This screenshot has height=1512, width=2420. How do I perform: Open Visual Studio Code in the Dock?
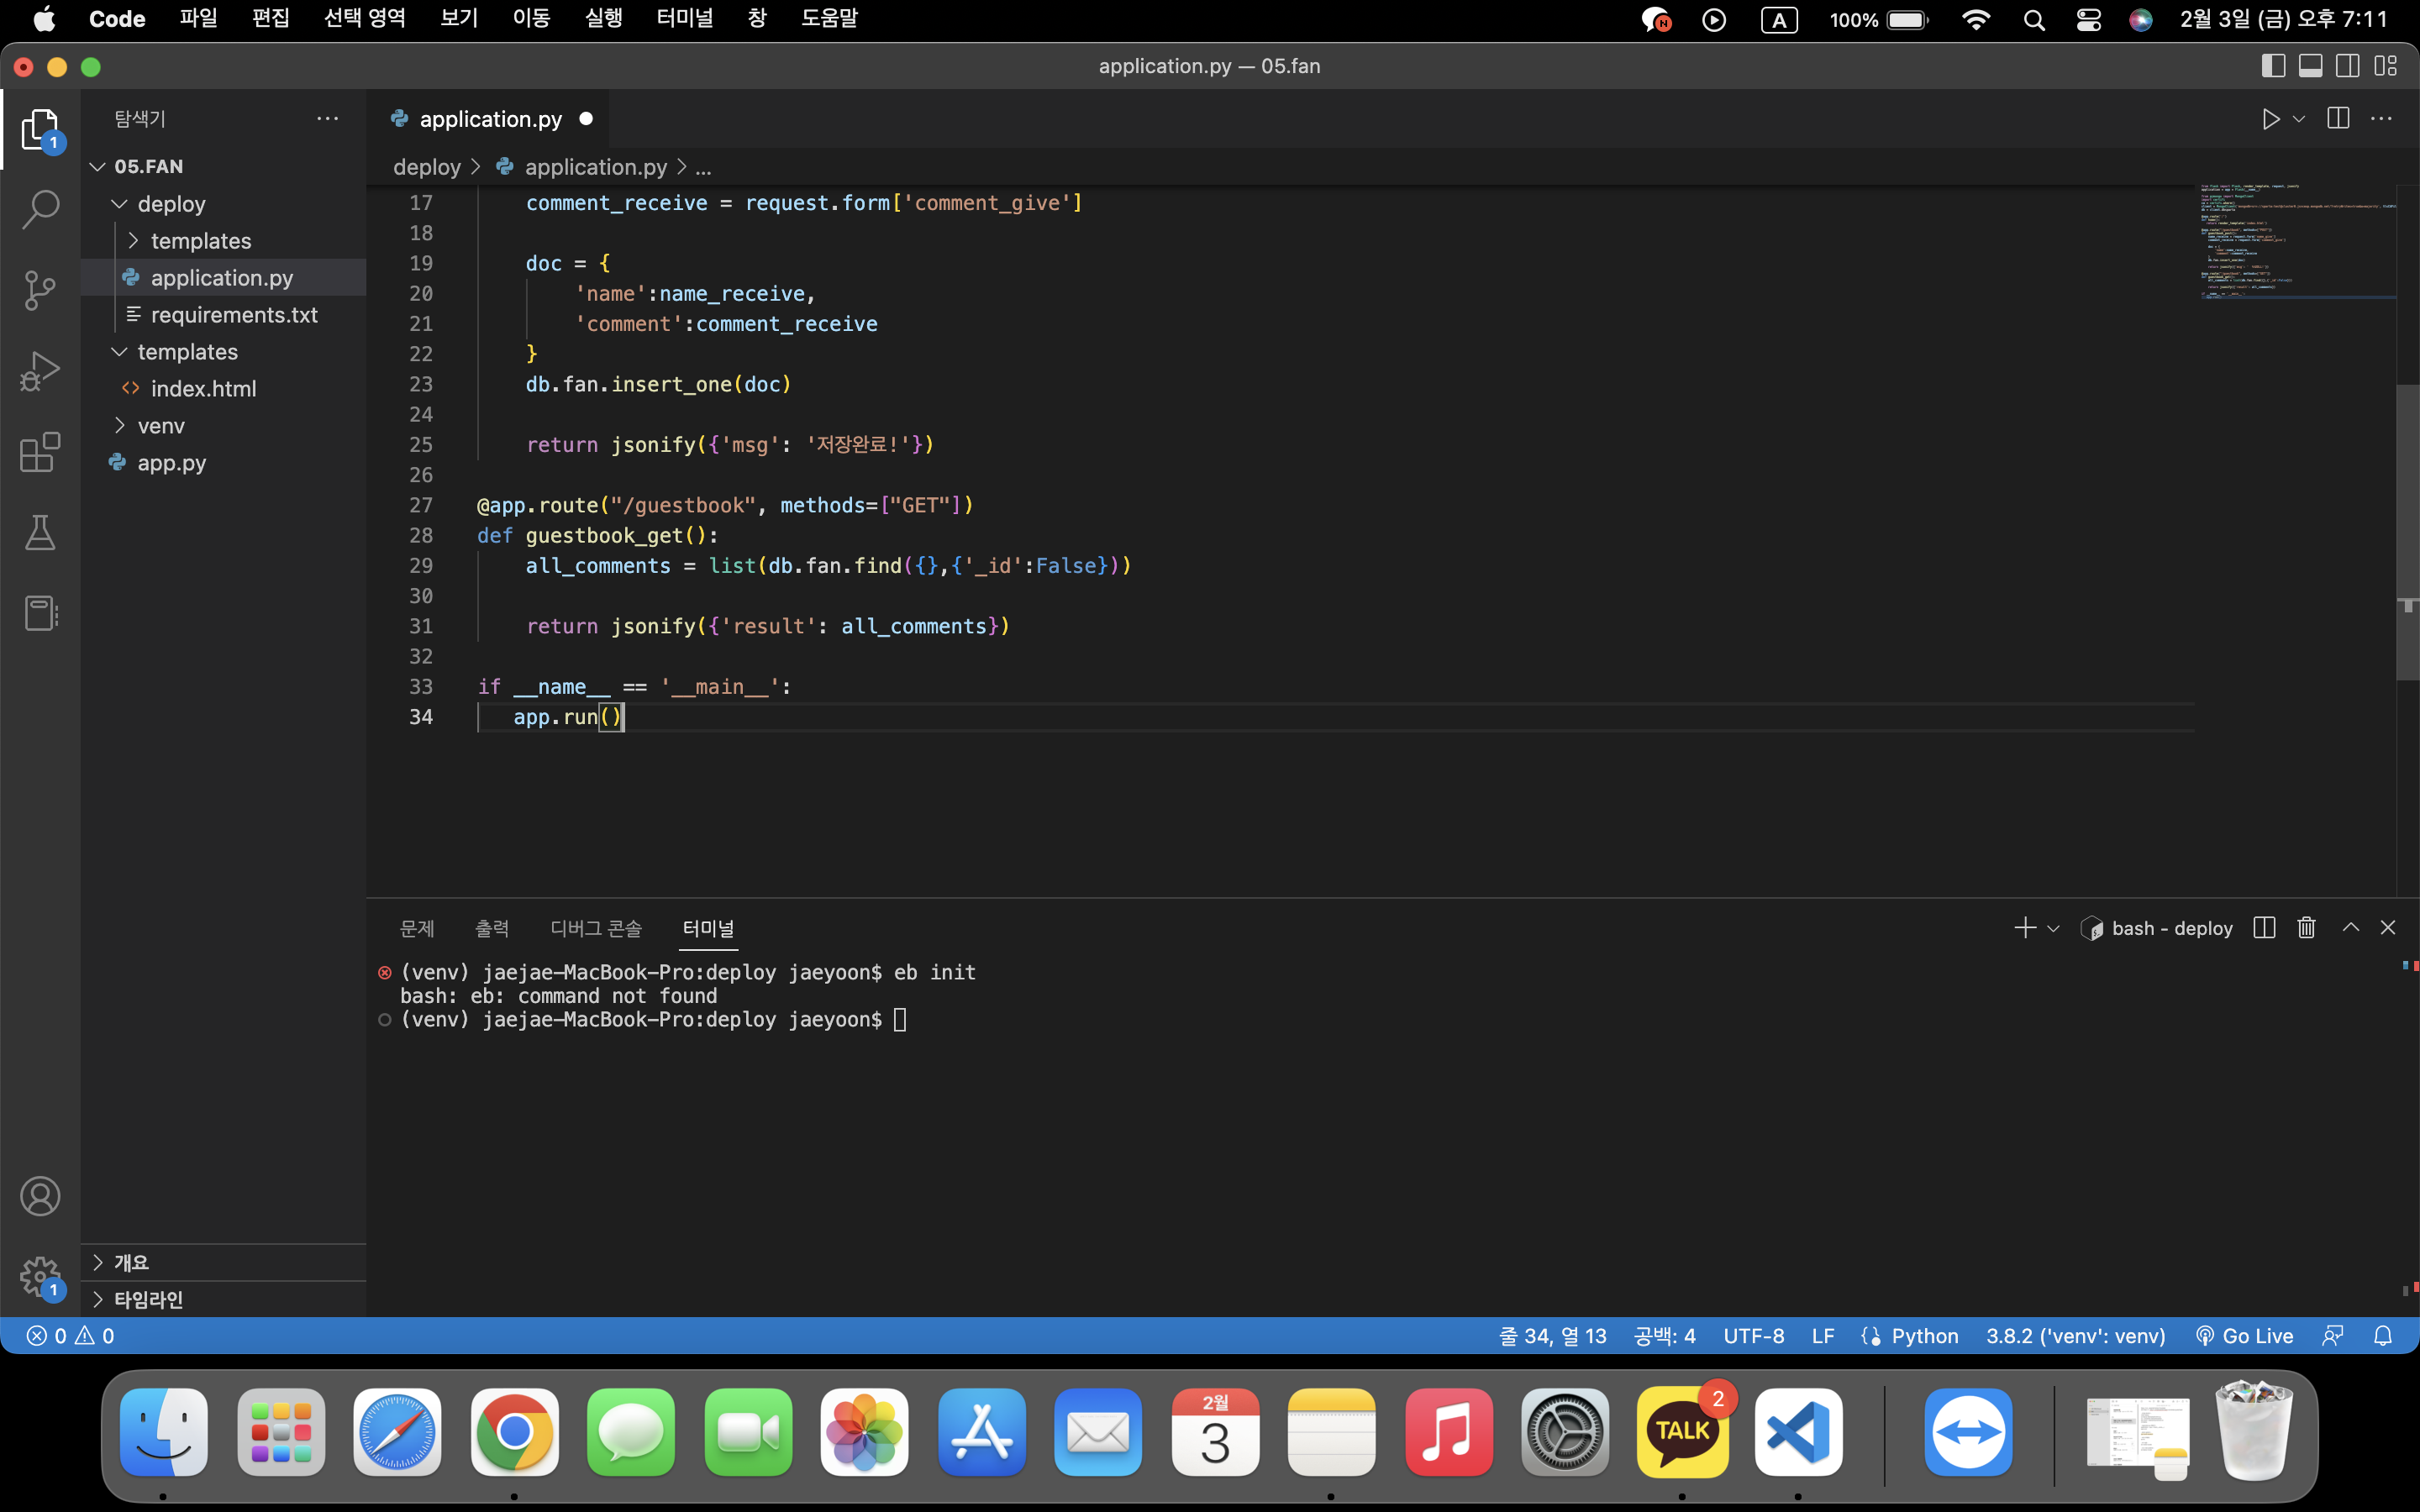tap(1798, 1432)
